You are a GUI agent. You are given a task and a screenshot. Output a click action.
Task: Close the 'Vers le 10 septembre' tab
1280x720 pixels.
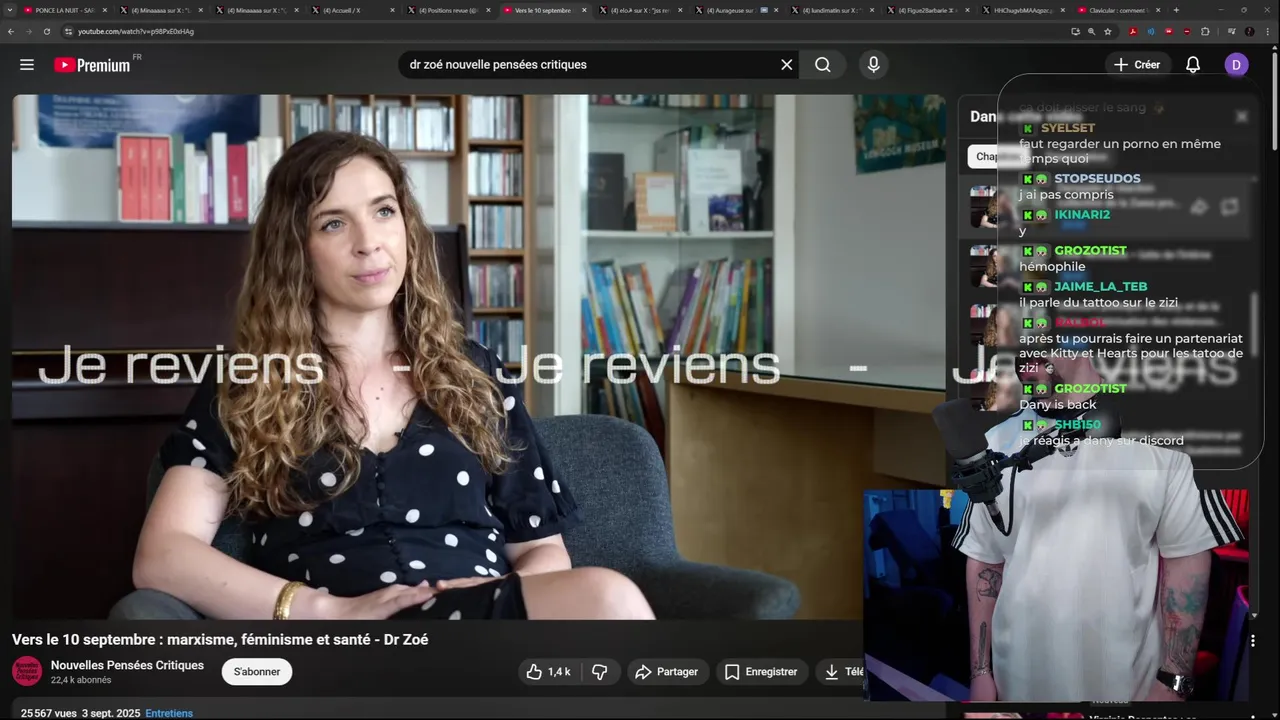tap(584, 10)
